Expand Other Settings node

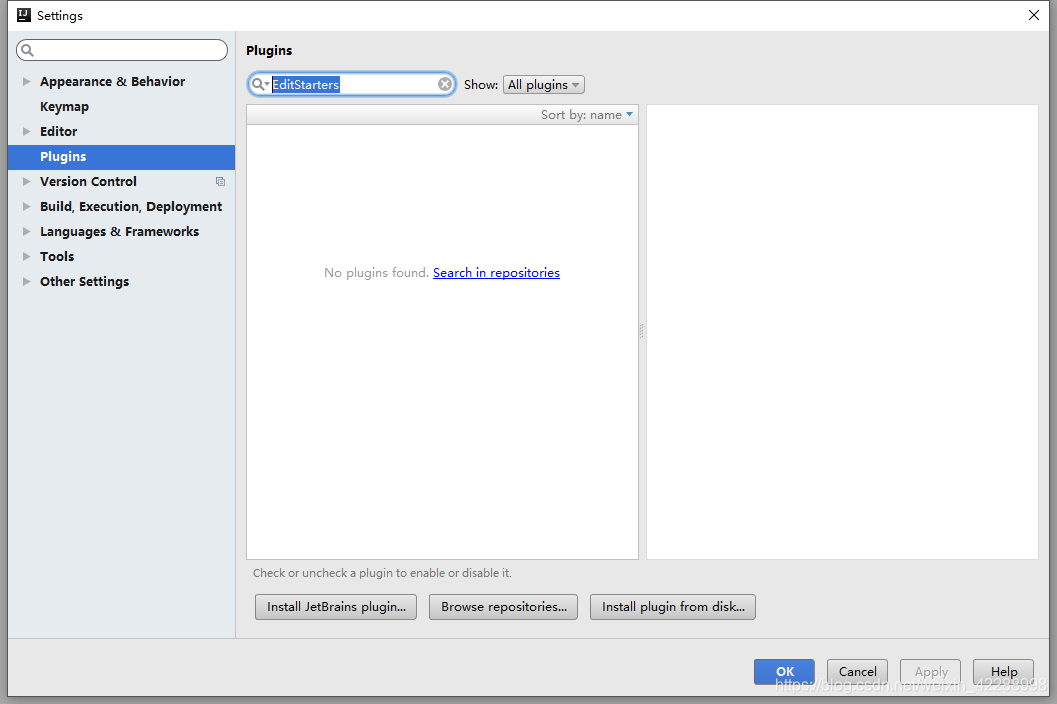(x=26, y=281)
